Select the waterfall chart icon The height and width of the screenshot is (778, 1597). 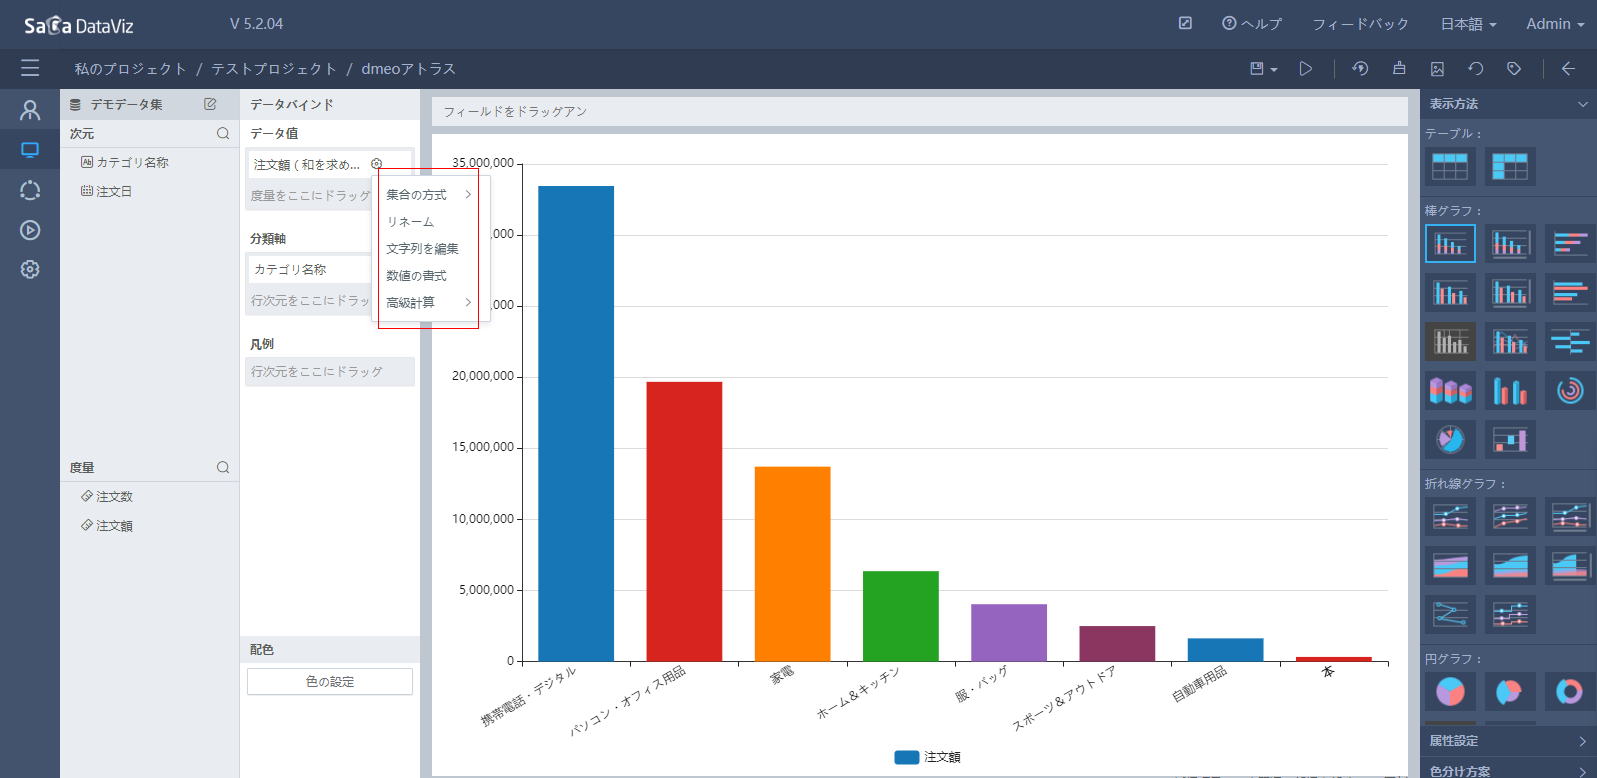click(1509, 440)
